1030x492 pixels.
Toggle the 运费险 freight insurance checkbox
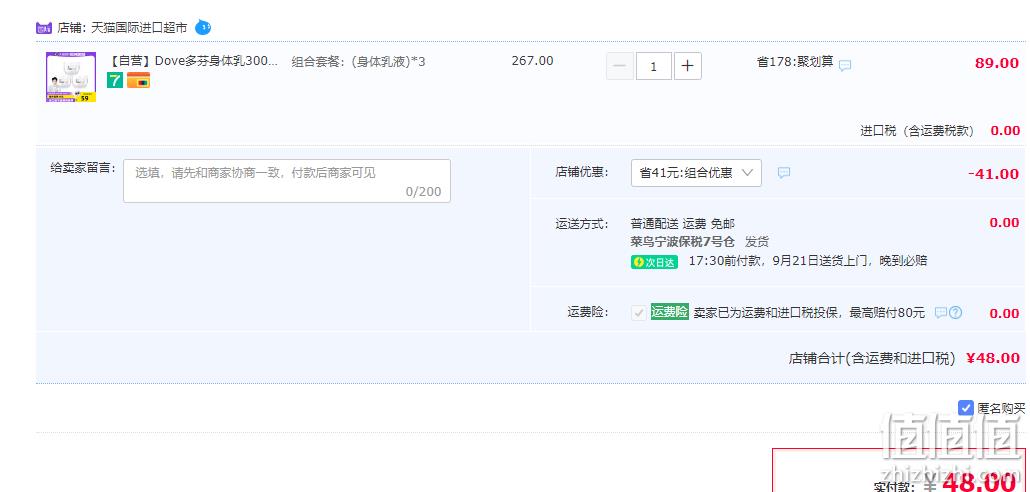[638, 313]
